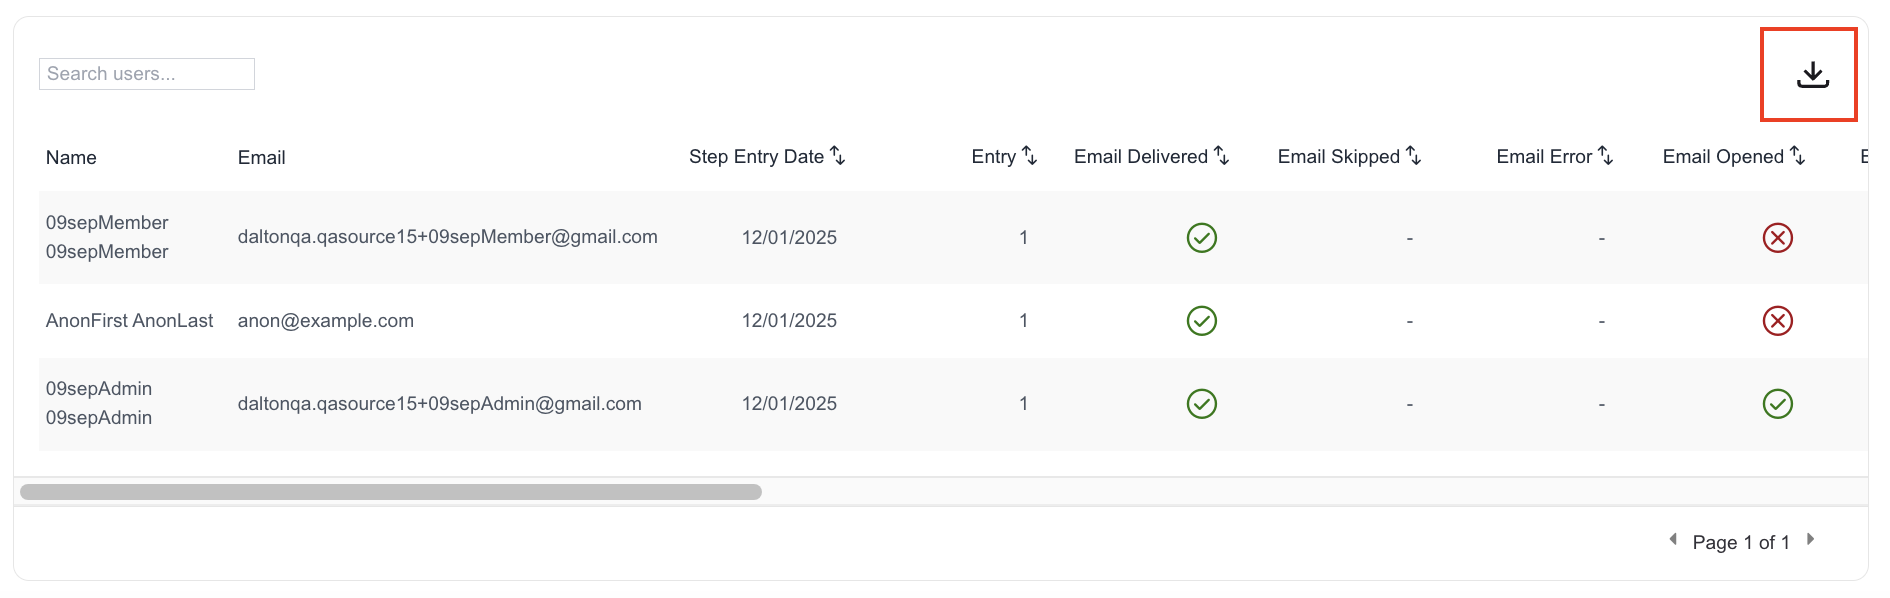Sort by Email Delivered arrows
Viewport: 1890px width, 598px height.
tap(1221, 156)
